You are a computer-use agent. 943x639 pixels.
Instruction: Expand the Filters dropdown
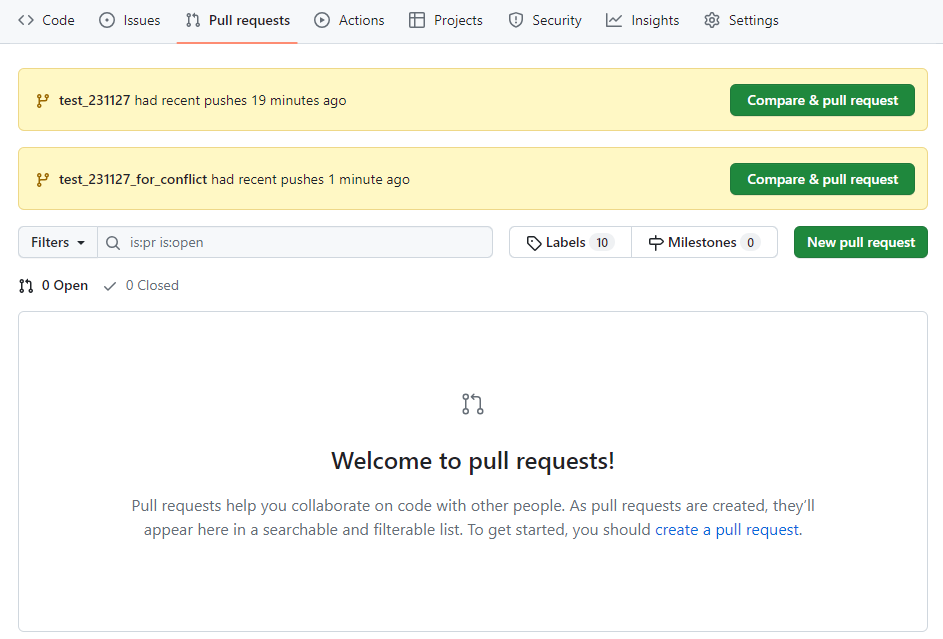coord(58,242)
